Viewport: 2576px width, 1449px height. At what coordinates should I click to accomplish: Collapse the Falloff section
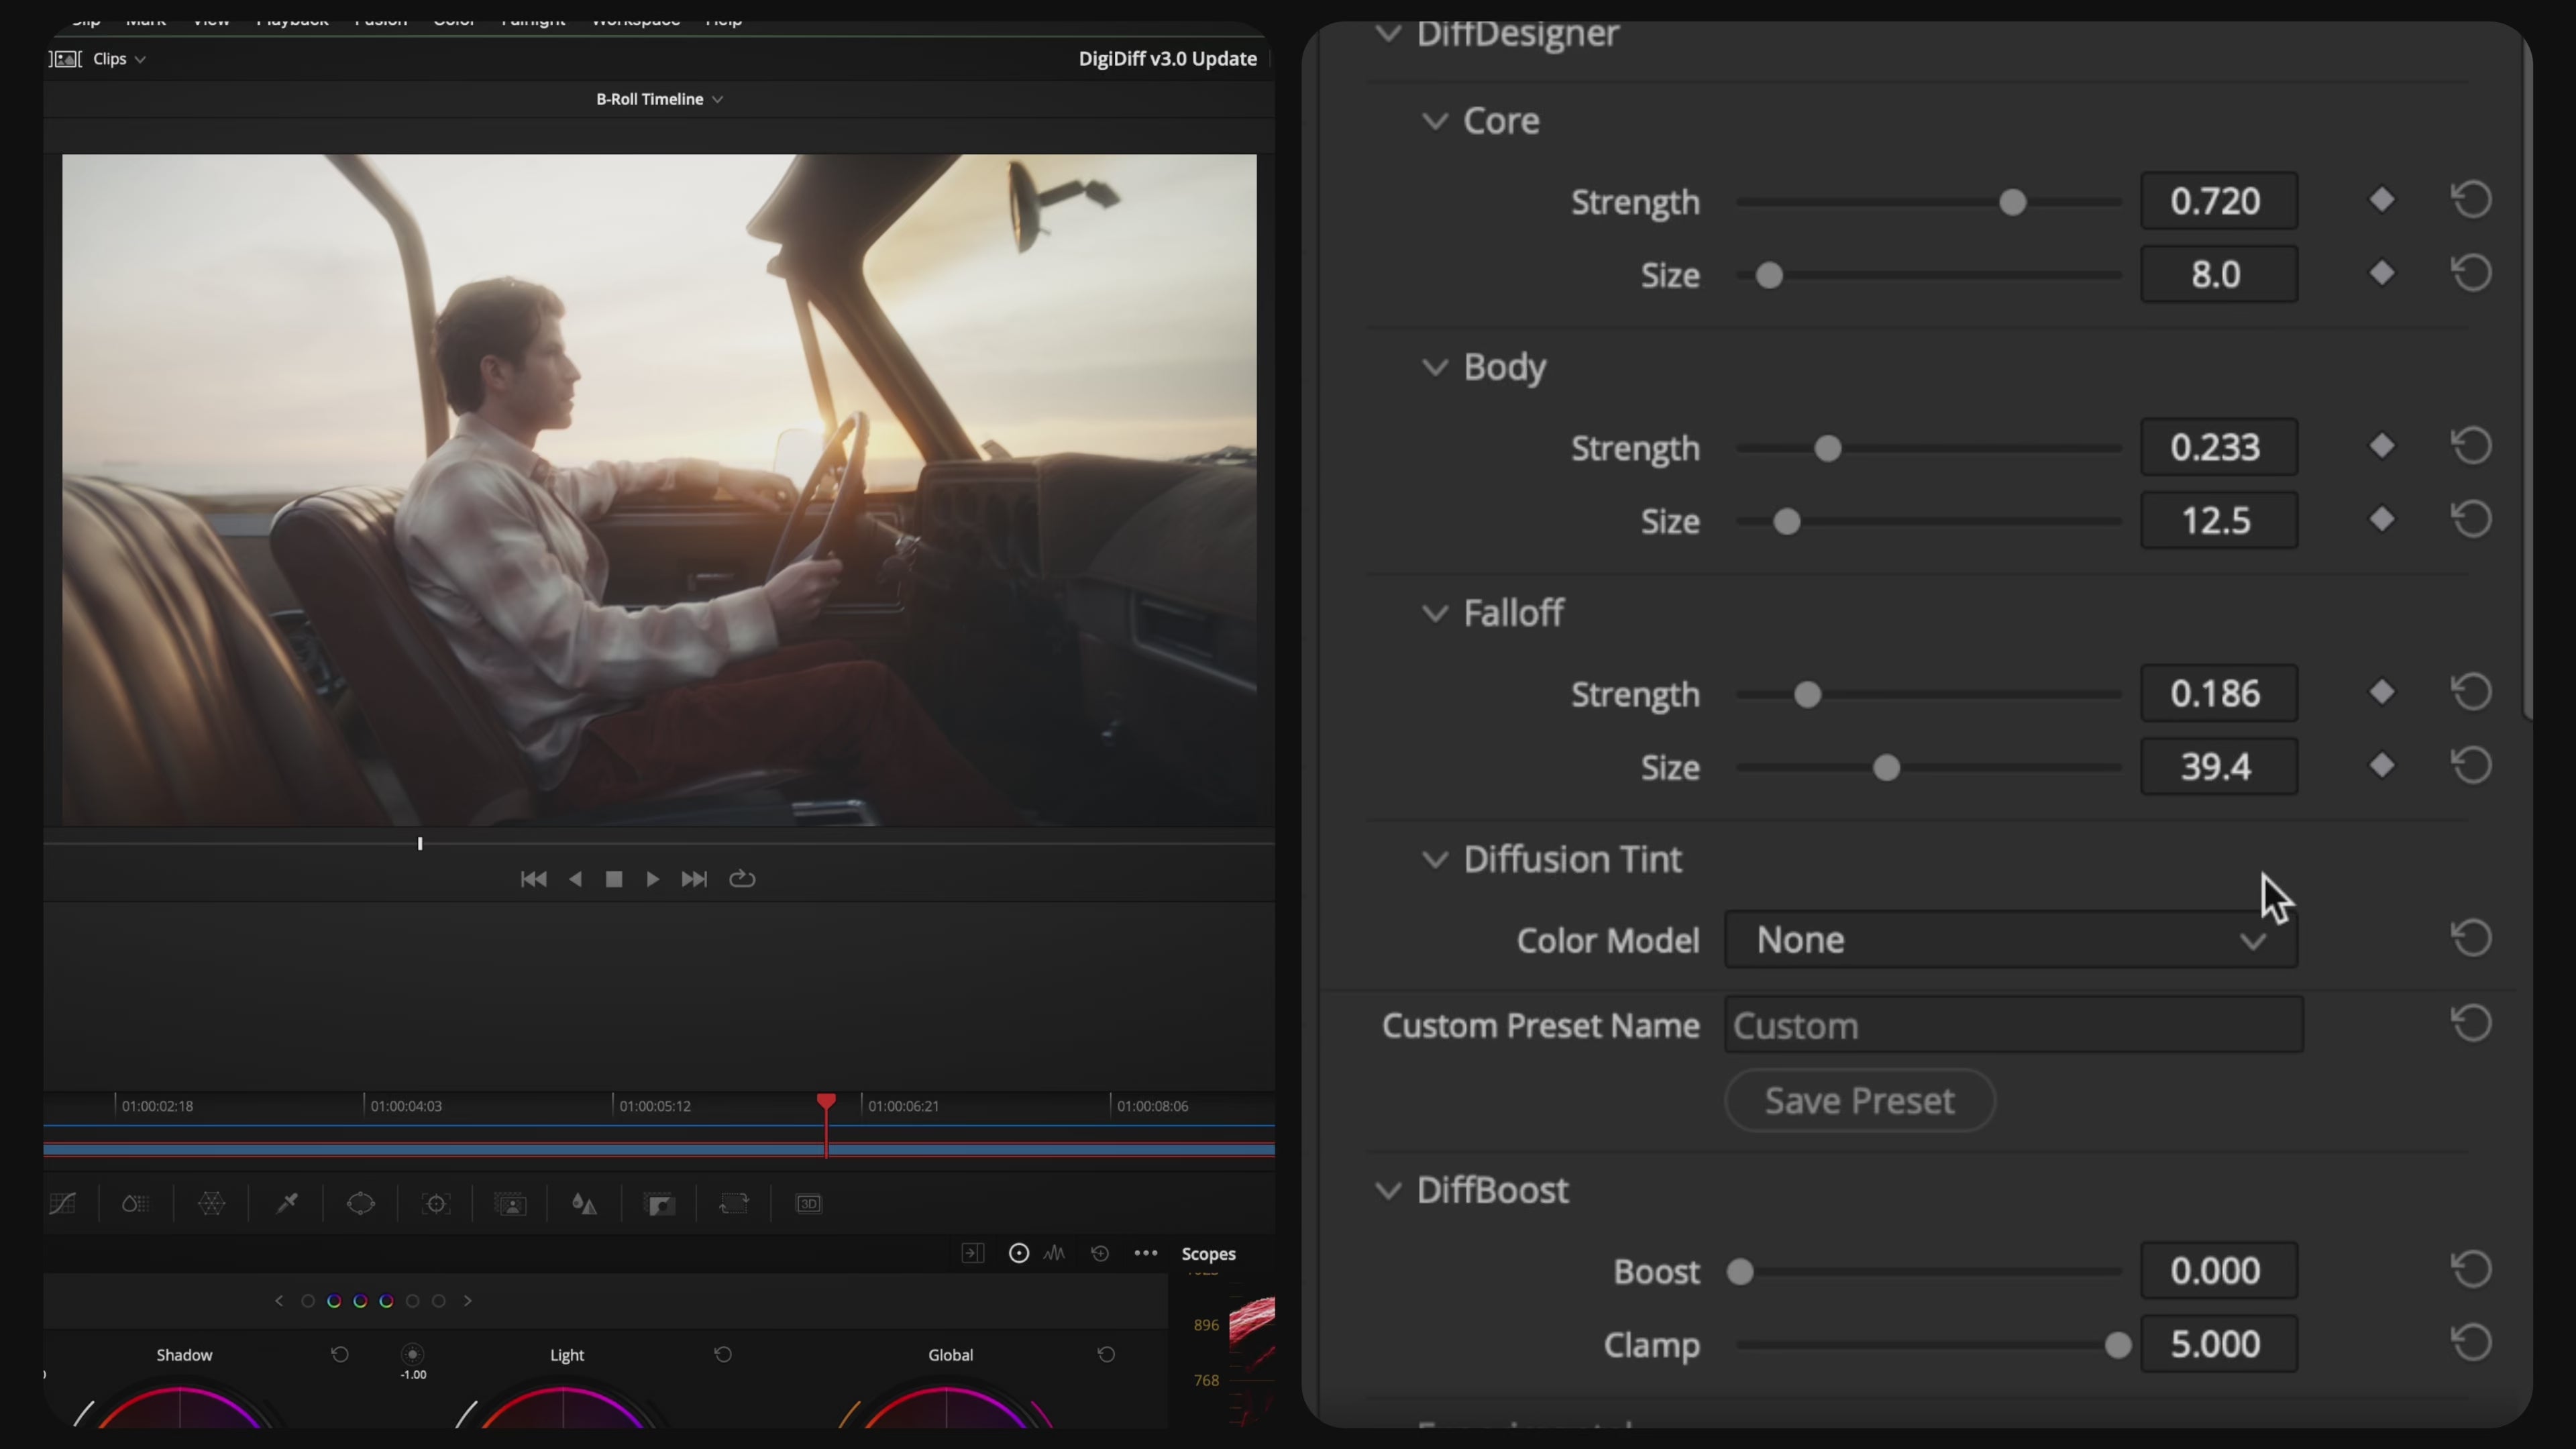(x=1435, y=613)
